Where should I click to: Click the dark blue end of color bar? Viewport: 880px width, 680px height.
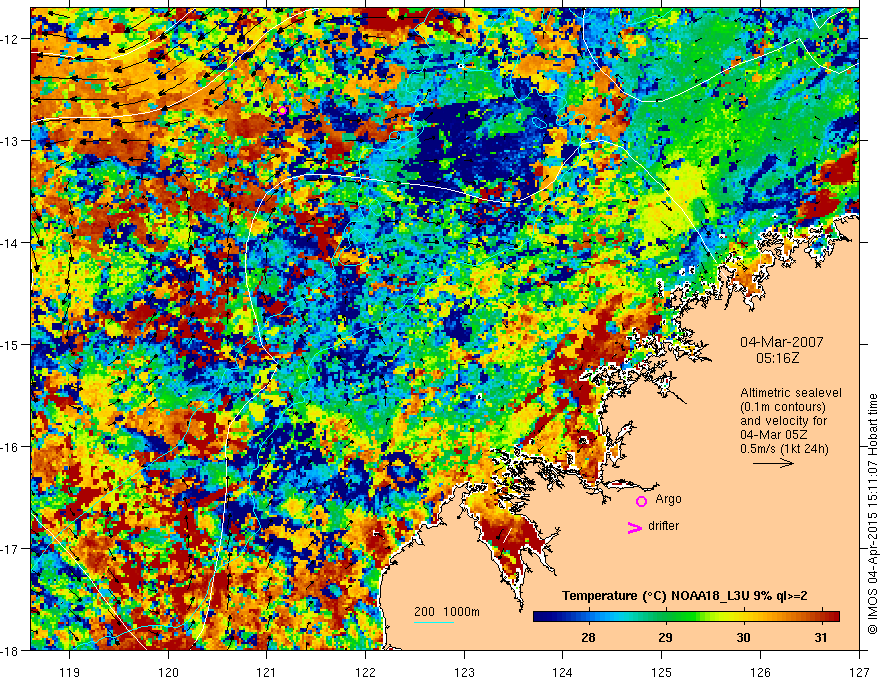coord(542,616)
